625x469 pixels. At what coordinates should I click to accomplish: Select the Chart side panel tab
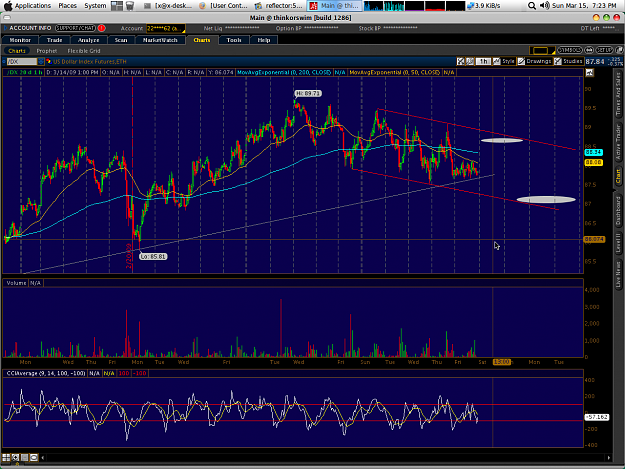[618, 176]
